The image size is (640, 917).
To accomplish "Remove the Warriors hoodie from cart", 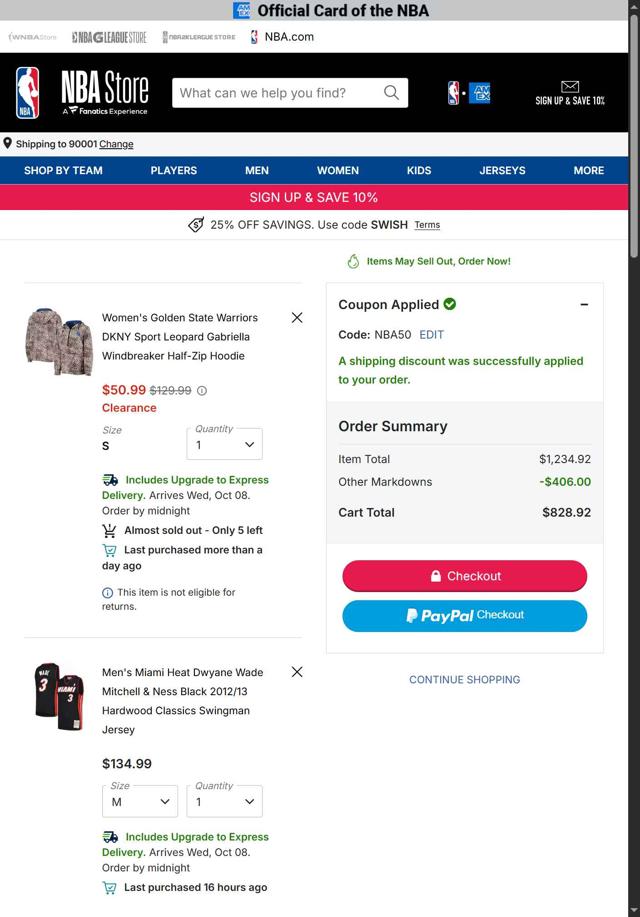I will tap(297, 318).
